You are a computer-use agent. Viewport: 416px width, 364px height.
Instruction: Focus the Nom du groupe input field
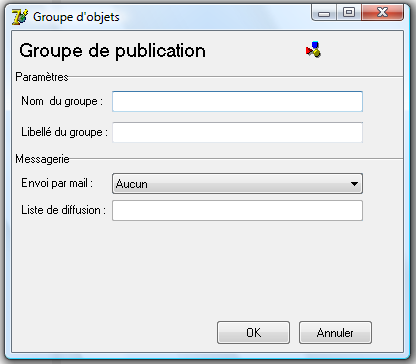pyautogui.click(x=237, y=101)
